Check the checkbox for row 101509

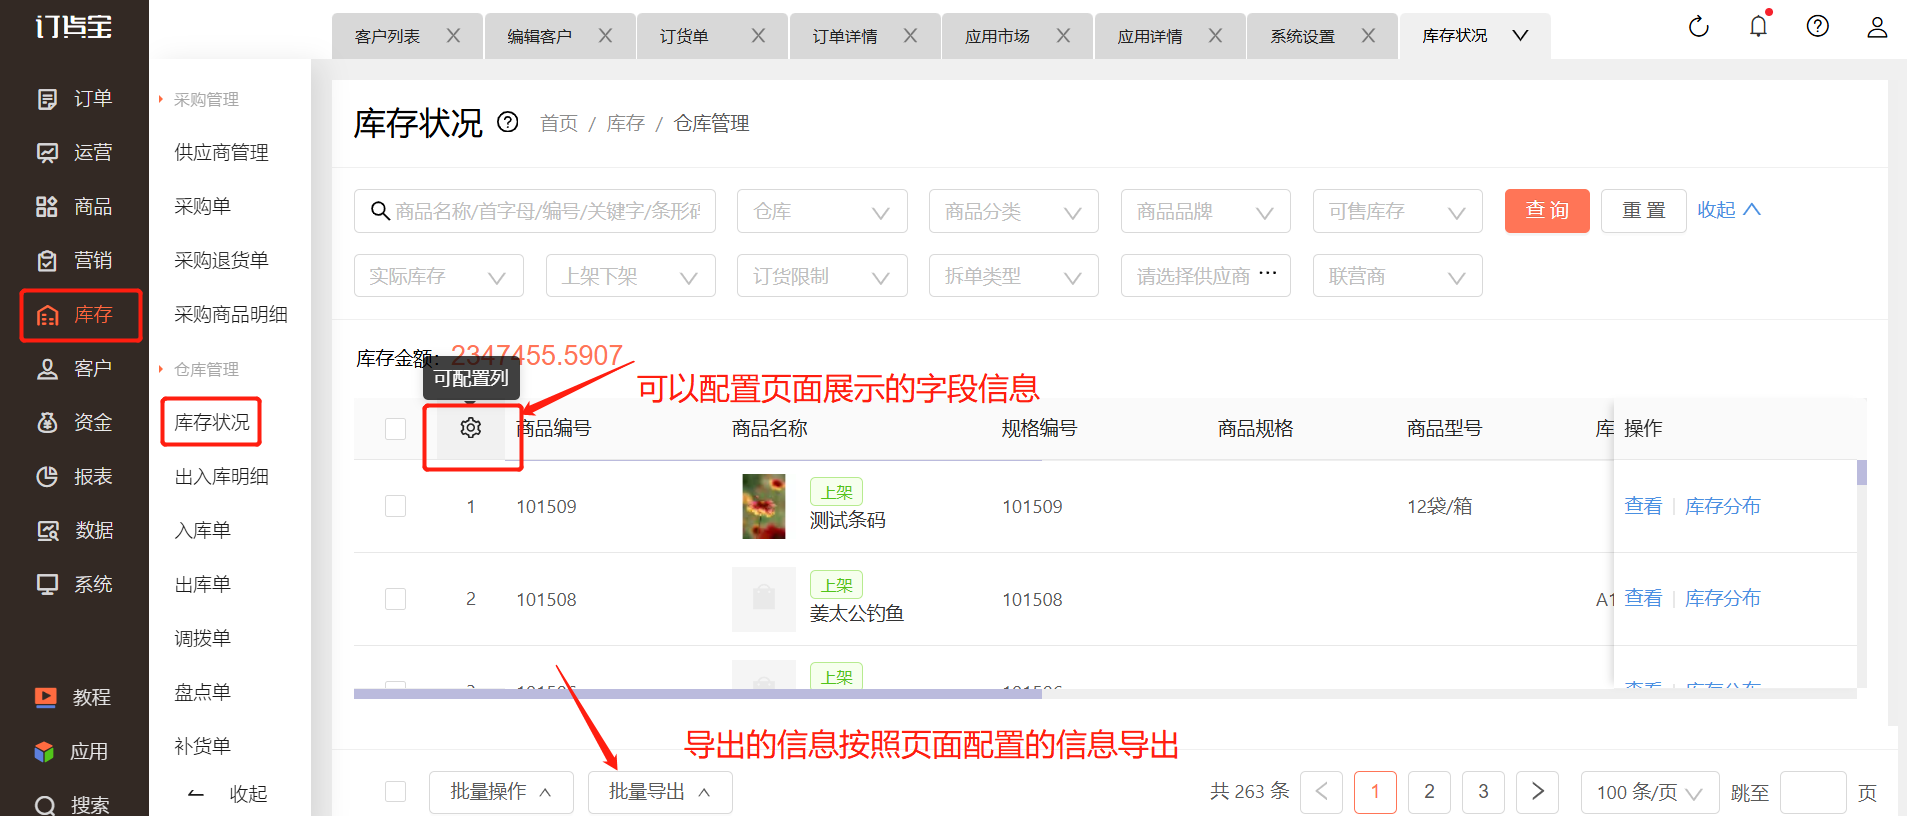click(396, 506)
